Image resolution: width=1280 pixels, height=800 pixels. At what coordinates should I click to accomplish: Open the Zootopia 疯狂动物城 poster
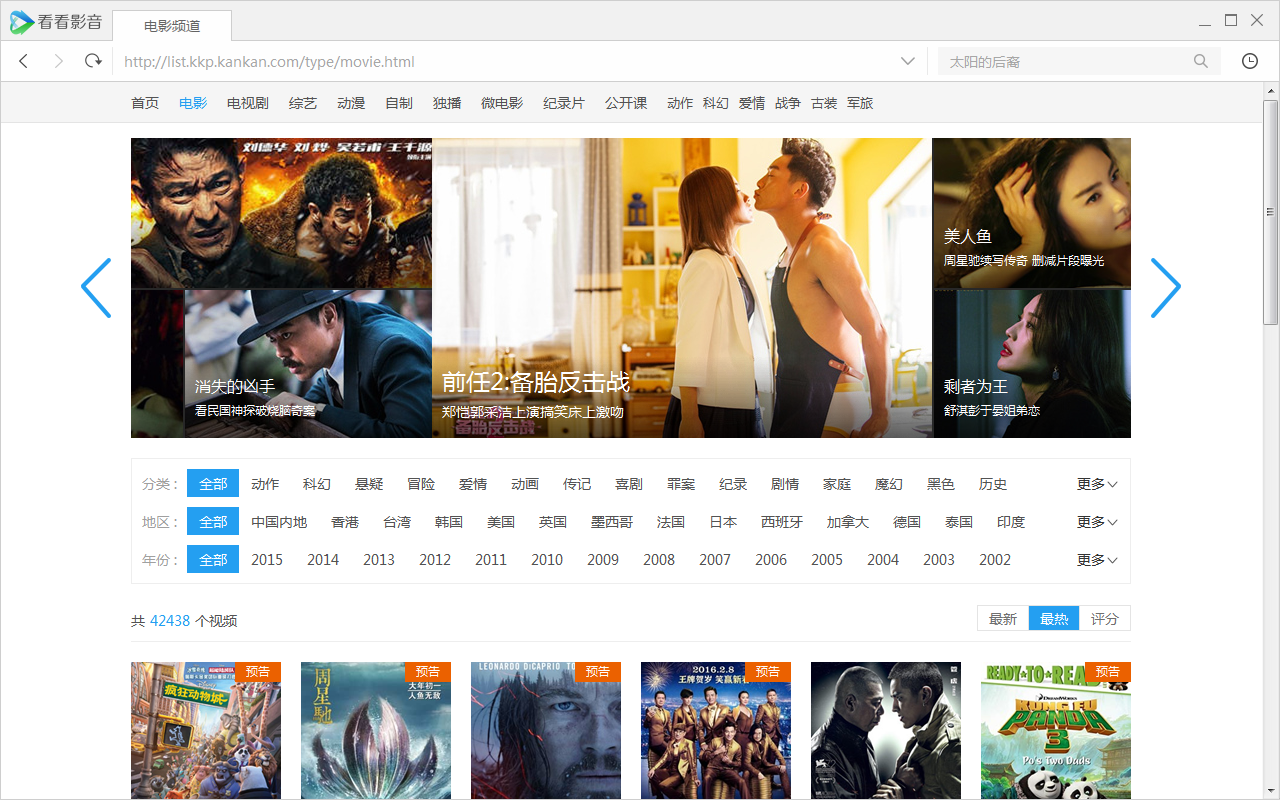(206, 730)
